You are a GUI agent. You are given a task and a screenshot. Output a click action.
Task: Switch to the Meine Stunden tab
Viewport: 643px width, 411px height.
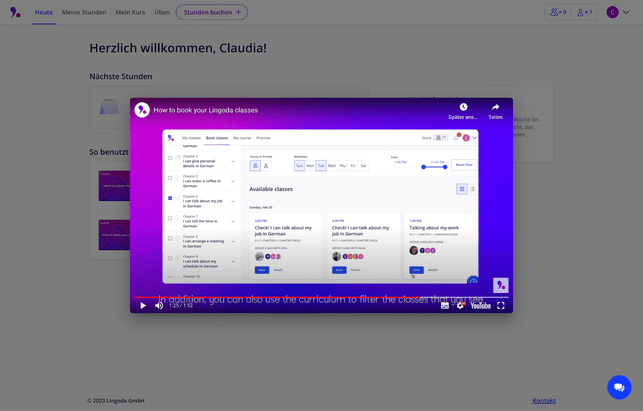coord(83,12)
